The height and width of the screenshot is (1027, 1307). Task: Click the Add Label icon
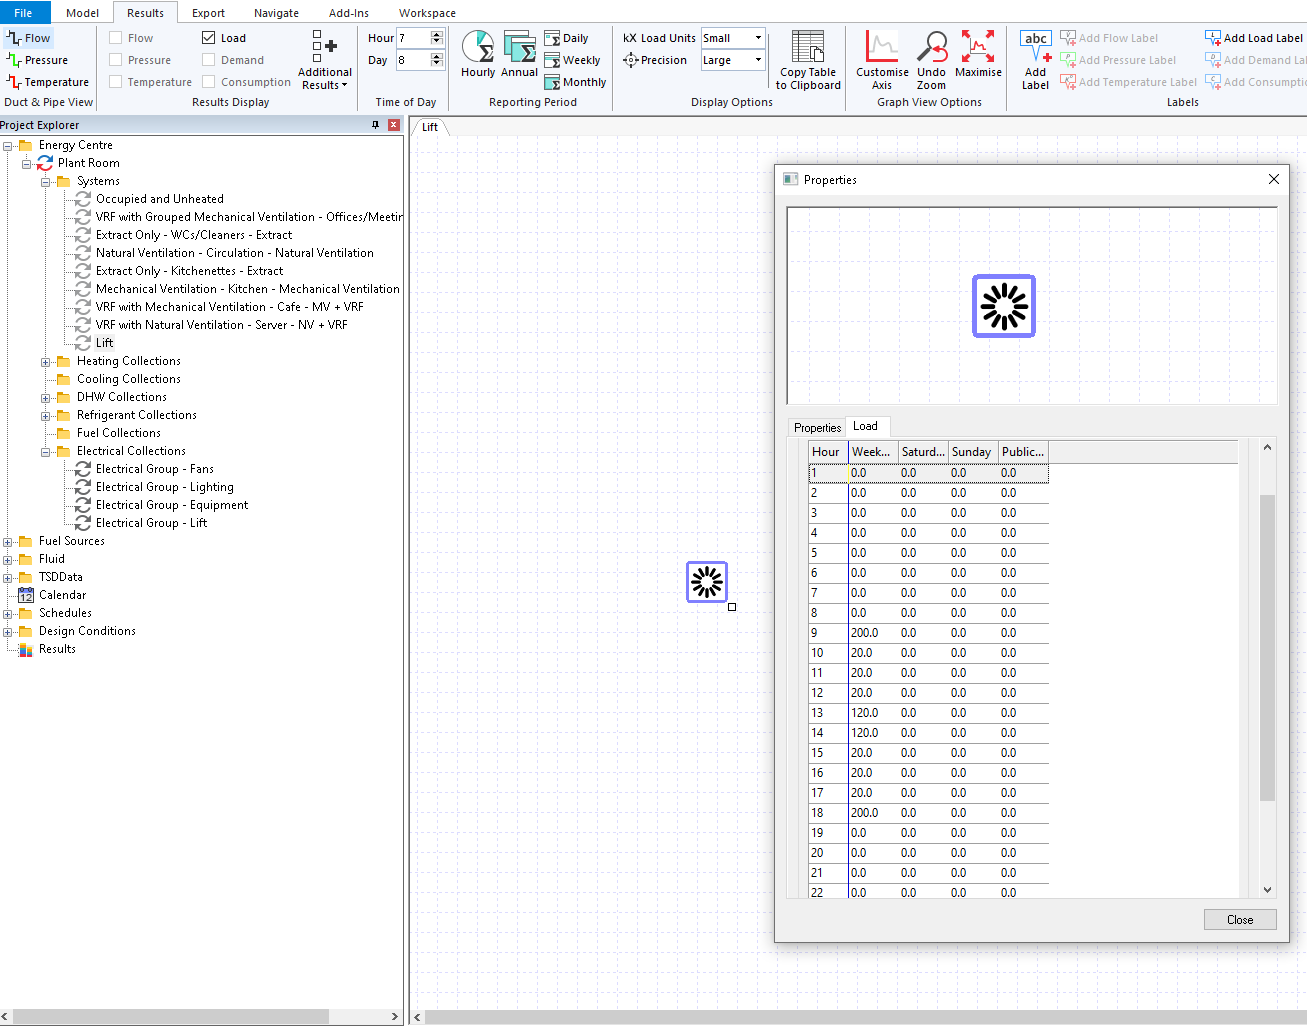[x=1035, y=60]
